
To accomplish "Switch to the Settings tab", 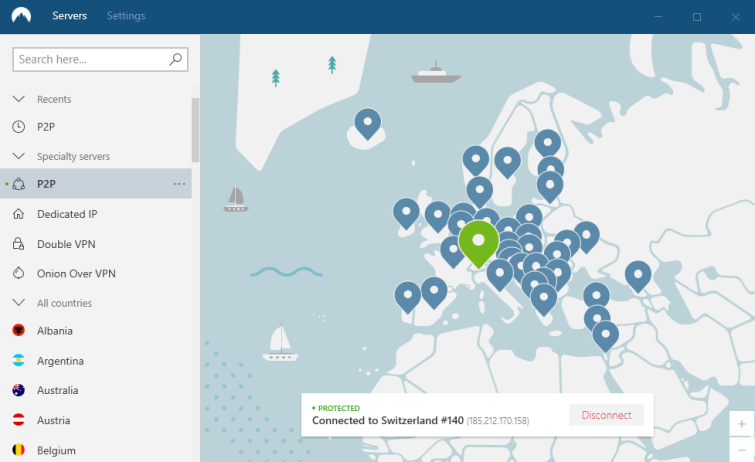I will [126, 16].
